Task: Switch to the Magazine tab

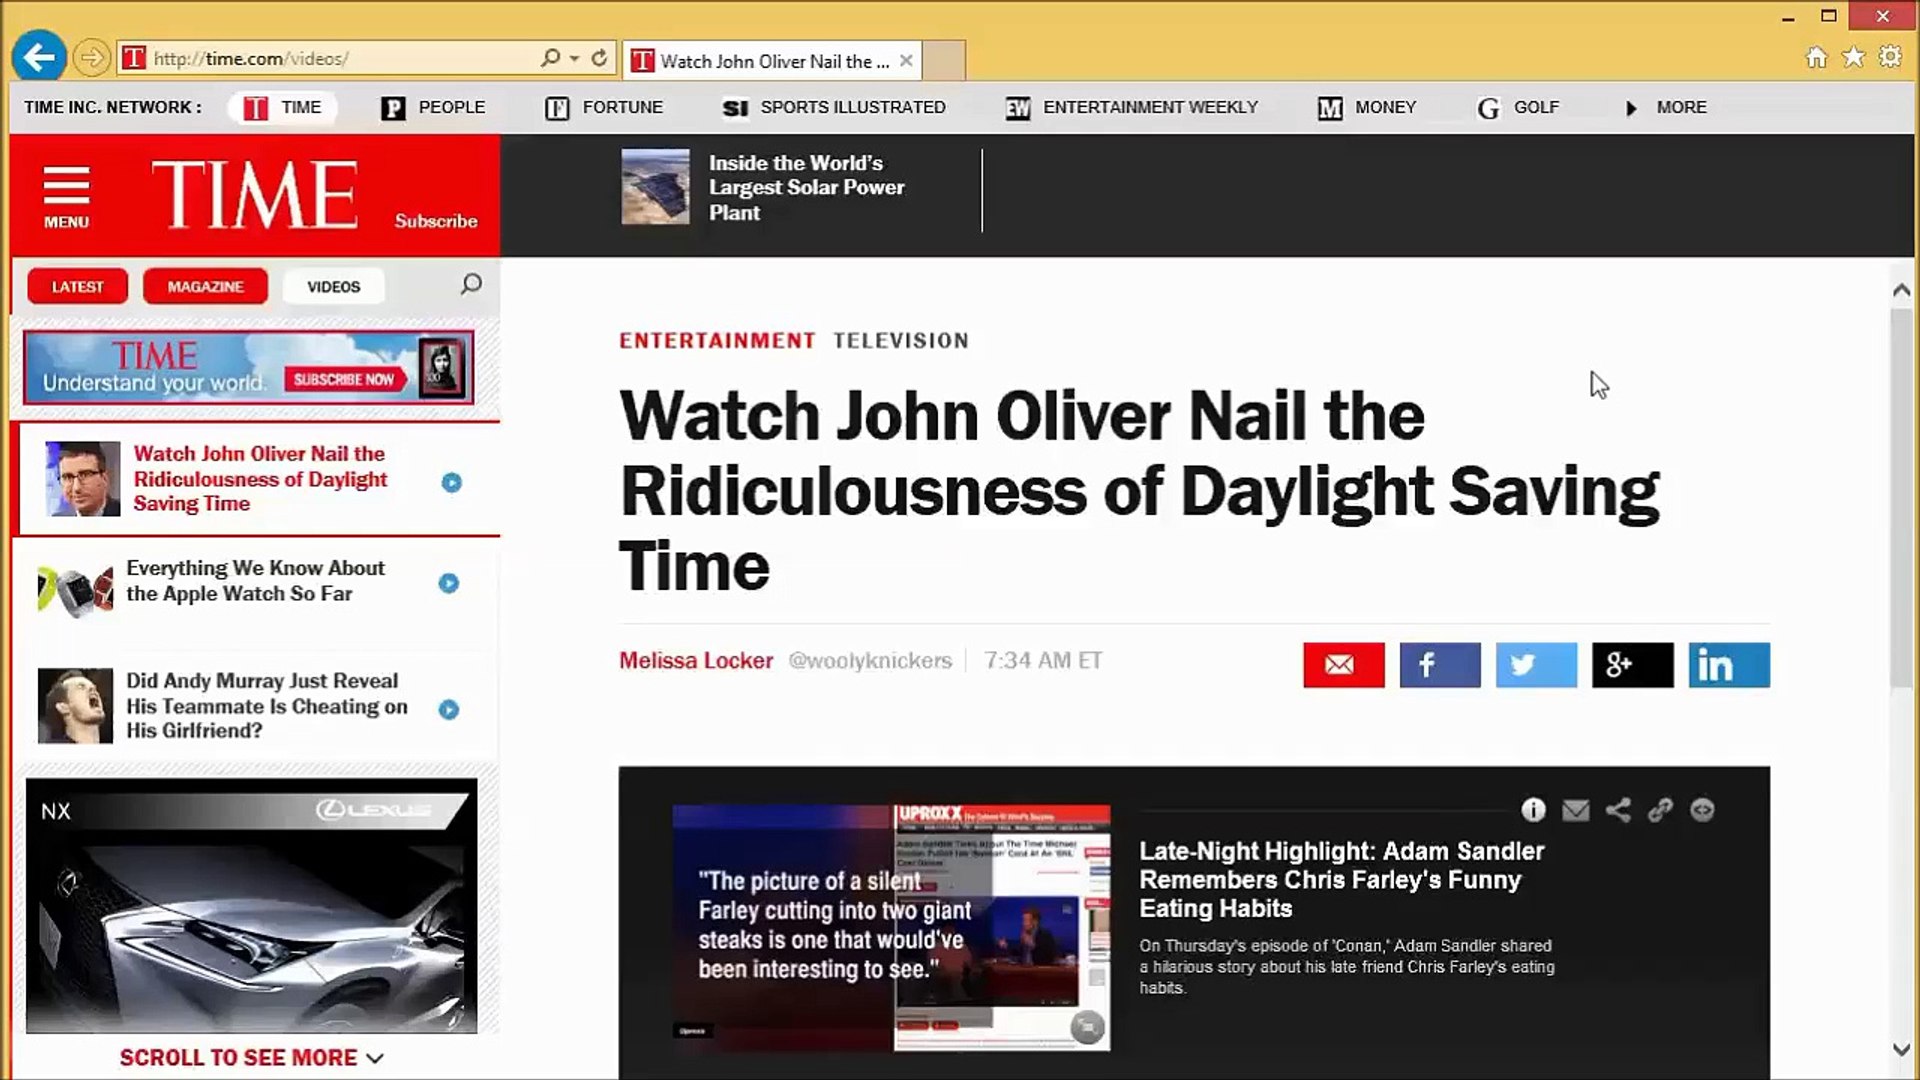Action: (x=205, y=286)
